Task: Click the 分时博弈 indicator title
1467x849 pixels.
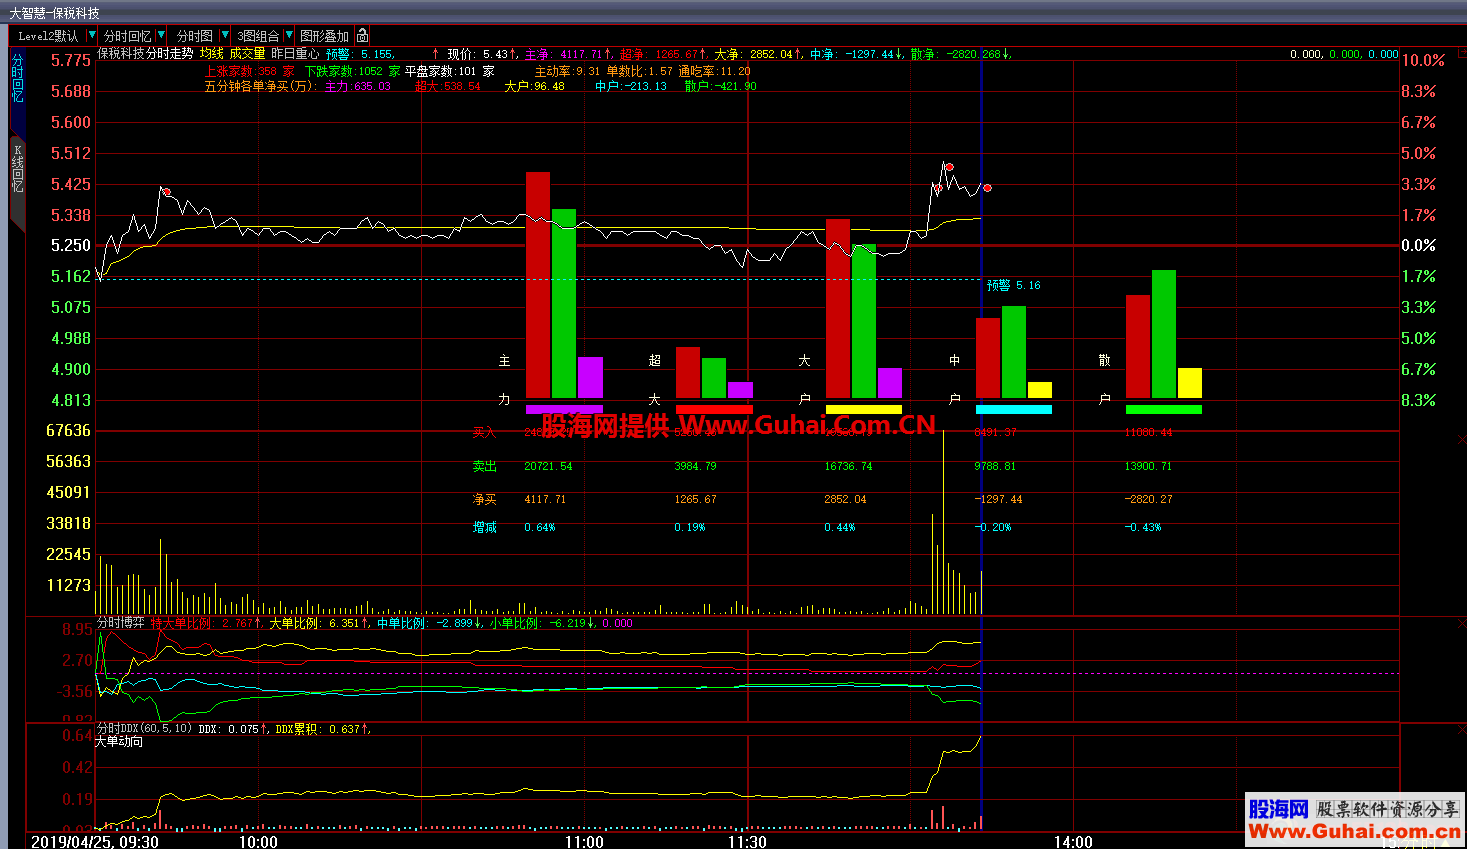Action: click(x=120, y=623)
